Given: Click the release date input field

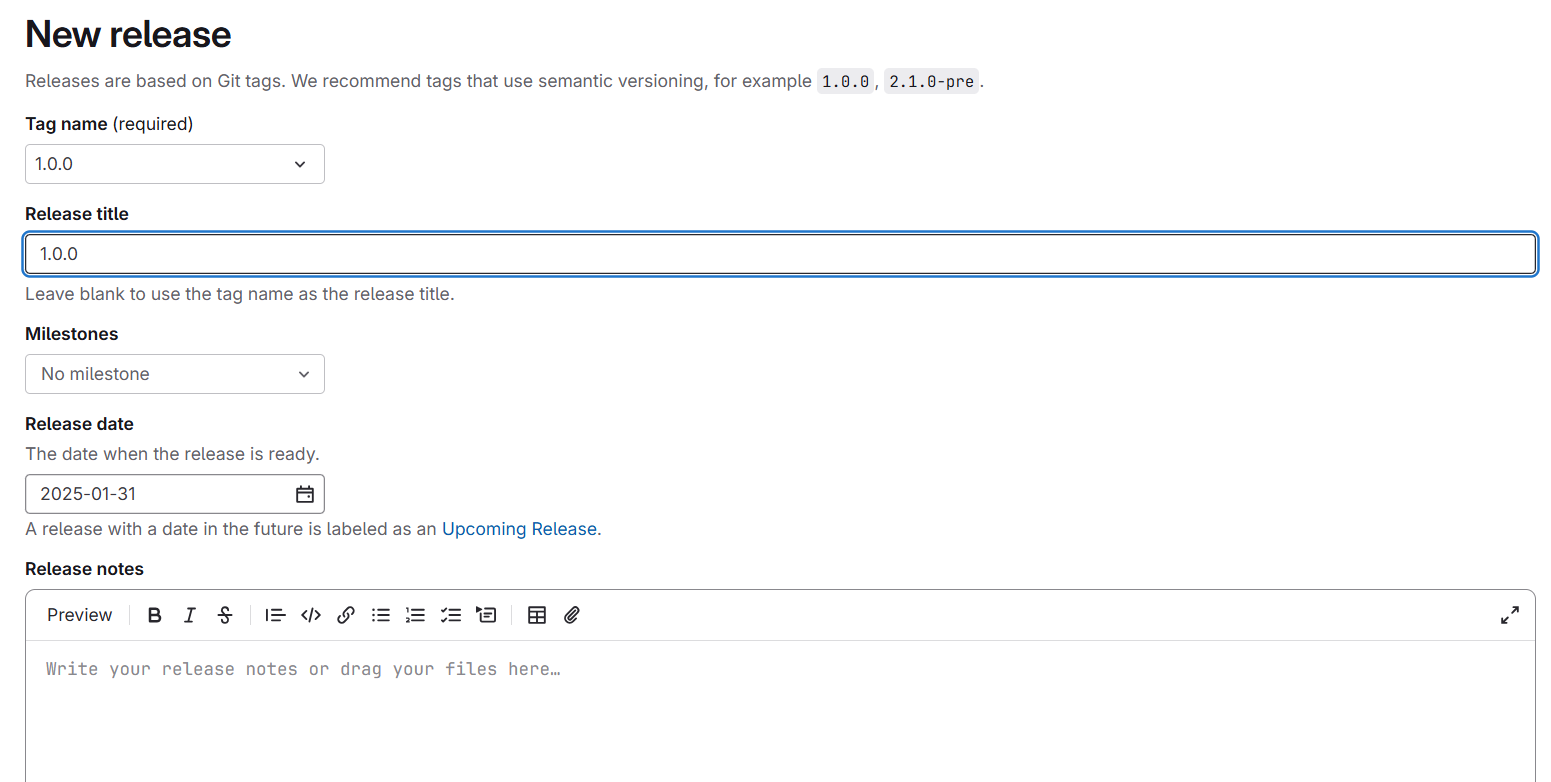Looking at the screenshot, I should coord(175,494).
